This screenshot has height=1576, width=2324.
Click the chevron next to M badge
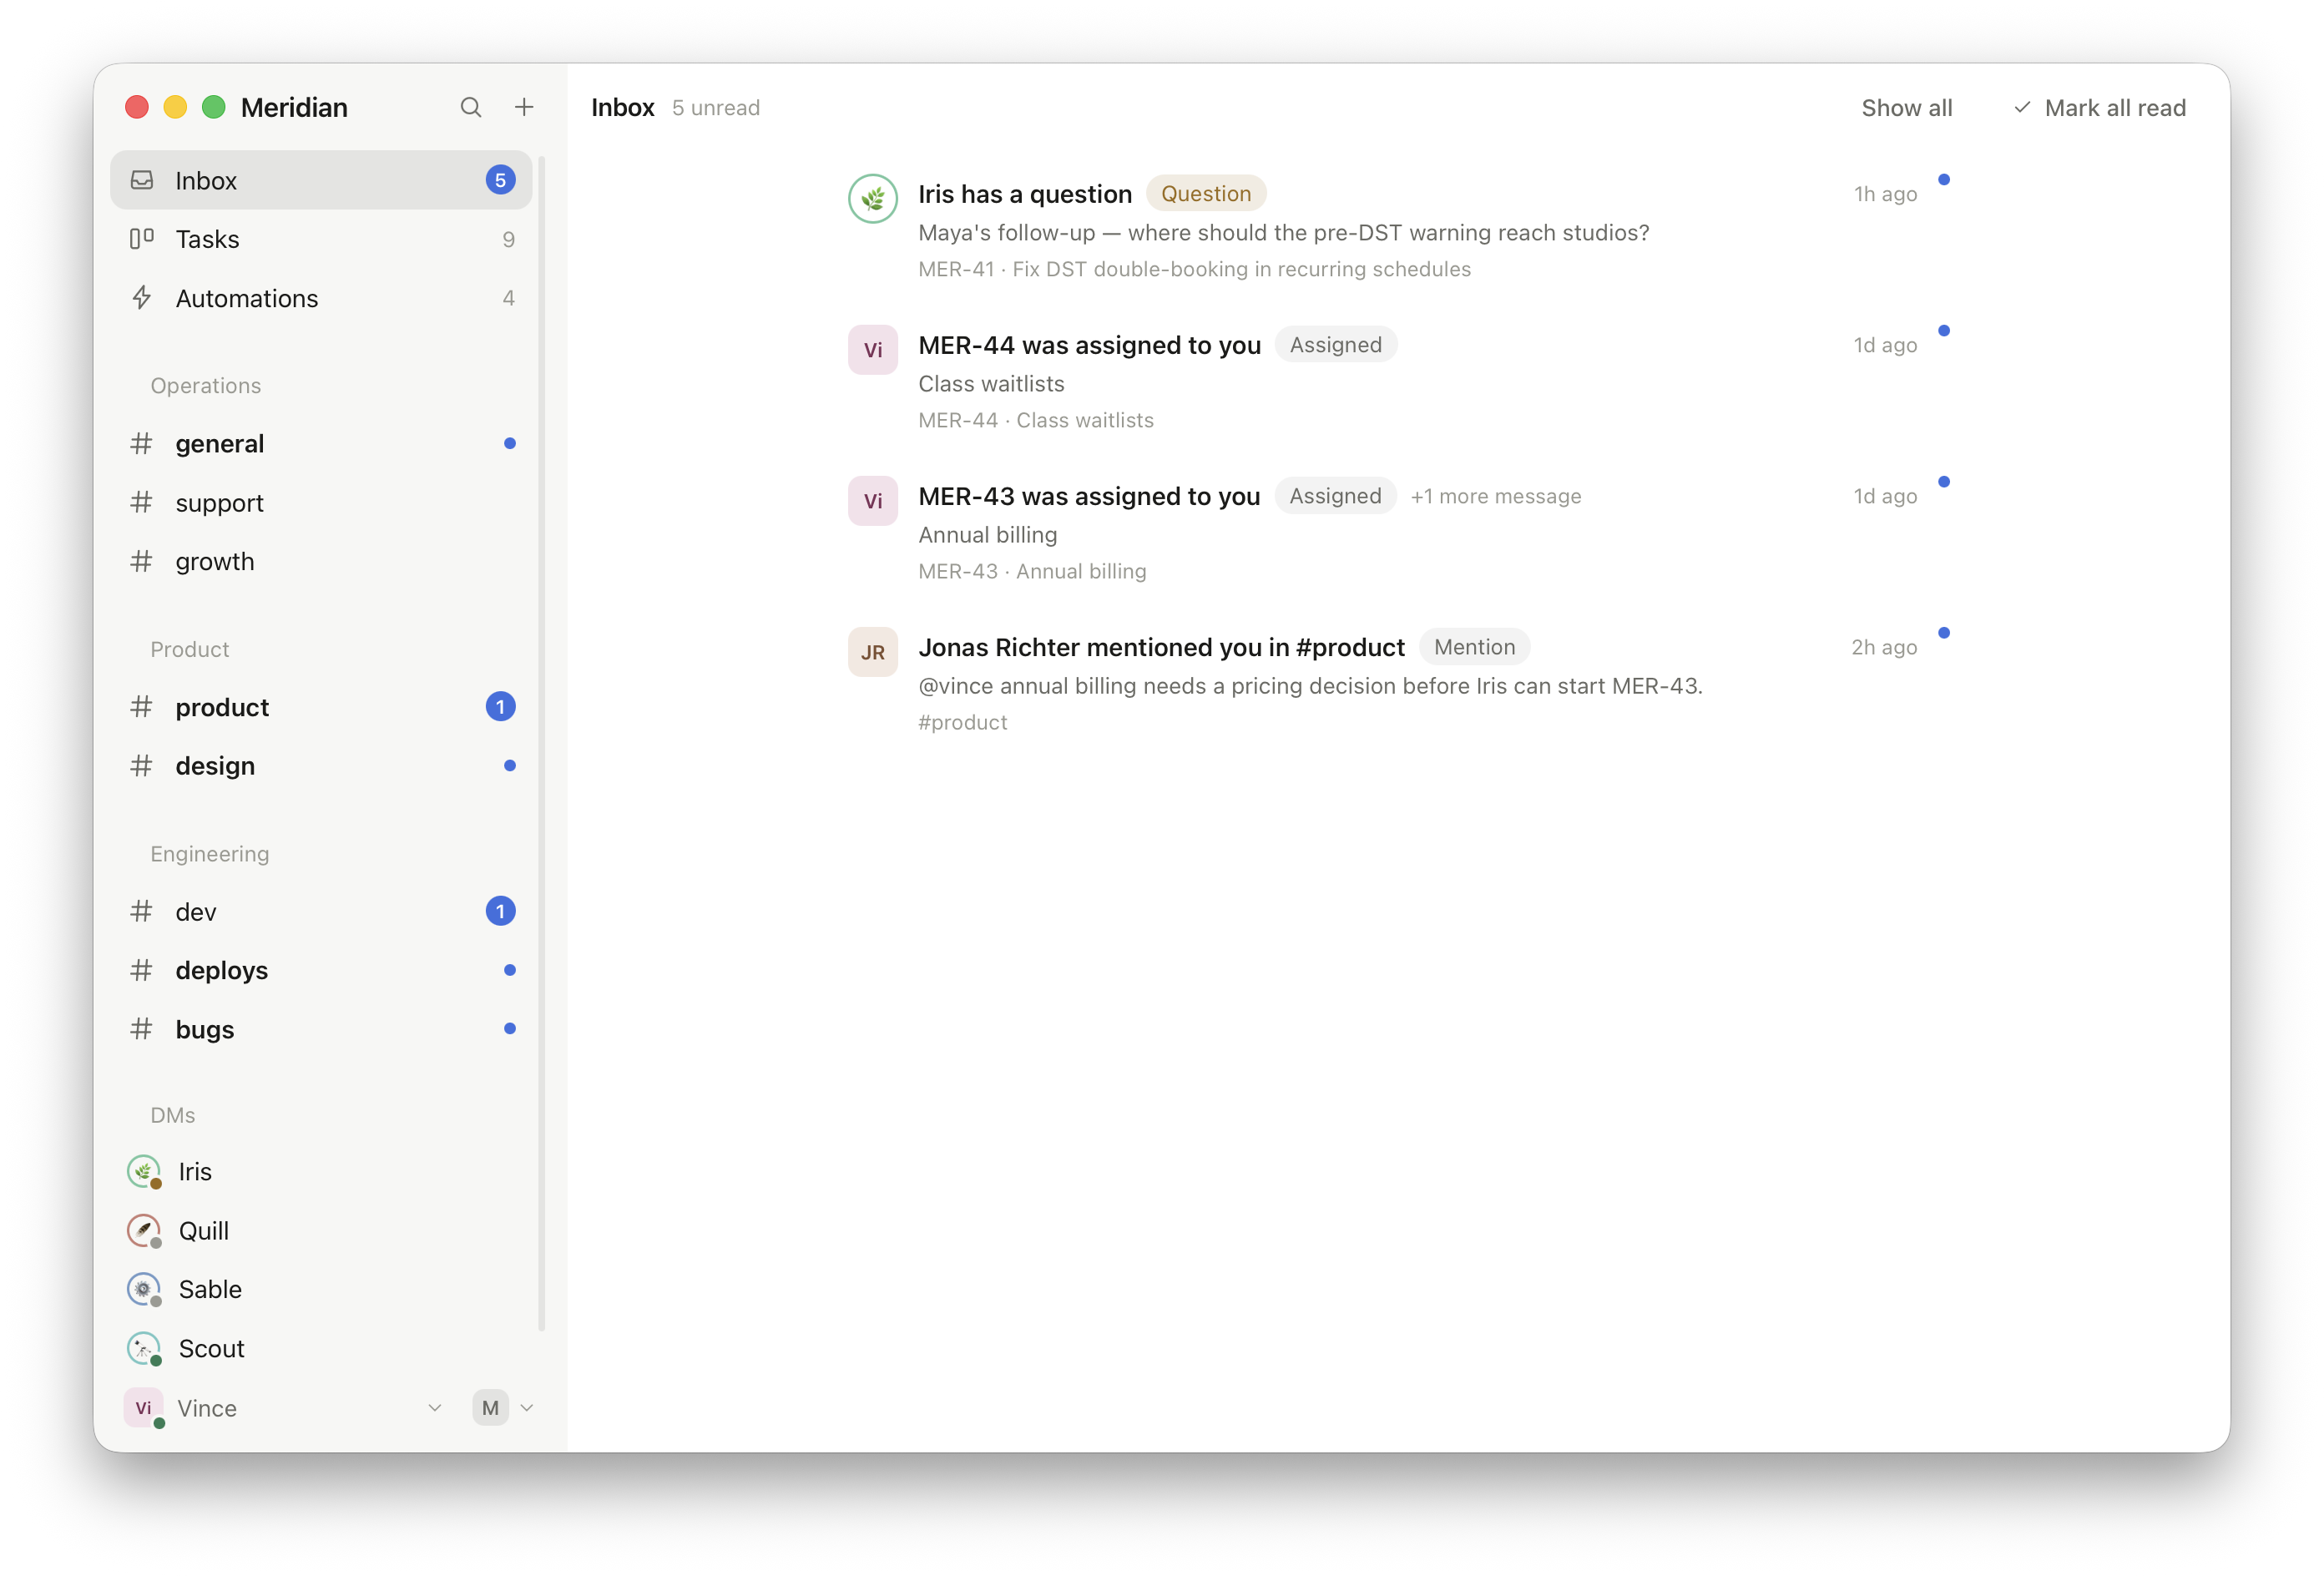(527, 1407)
